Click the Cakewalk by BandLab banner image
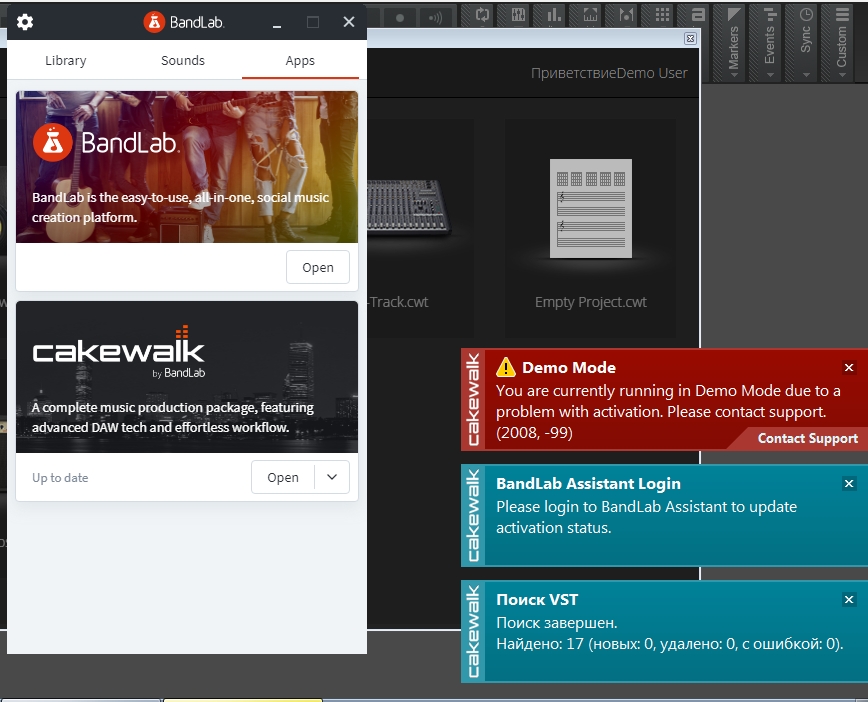Viewport: 868px width, 702px height. pos(187,377)
